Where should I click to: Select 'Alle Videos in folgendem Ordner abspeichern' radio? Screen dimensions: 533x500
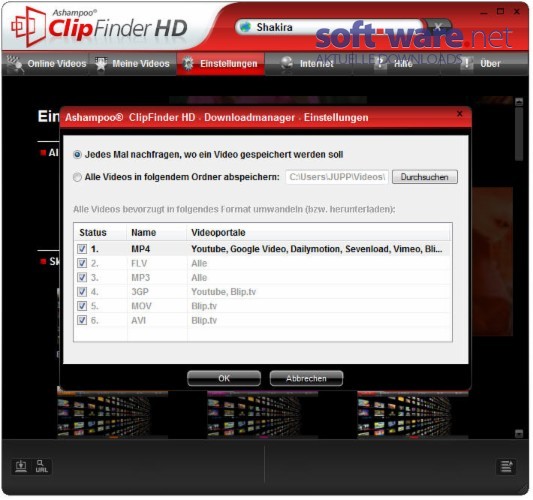pyautogui.click(x=77, y=177)
